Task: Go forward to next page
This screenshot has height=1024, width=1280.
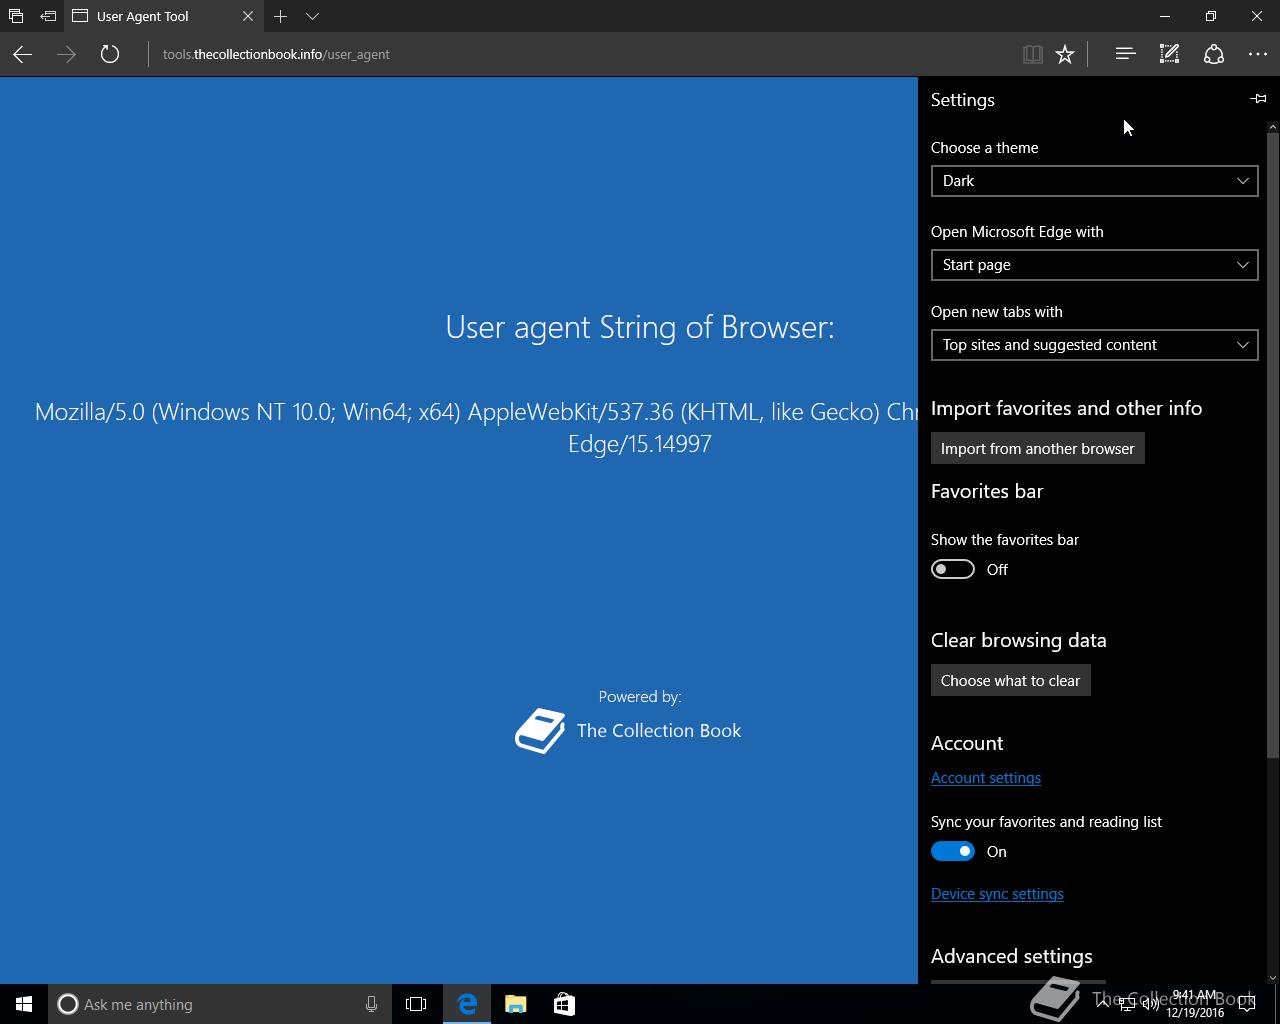Action: [66, 54]
